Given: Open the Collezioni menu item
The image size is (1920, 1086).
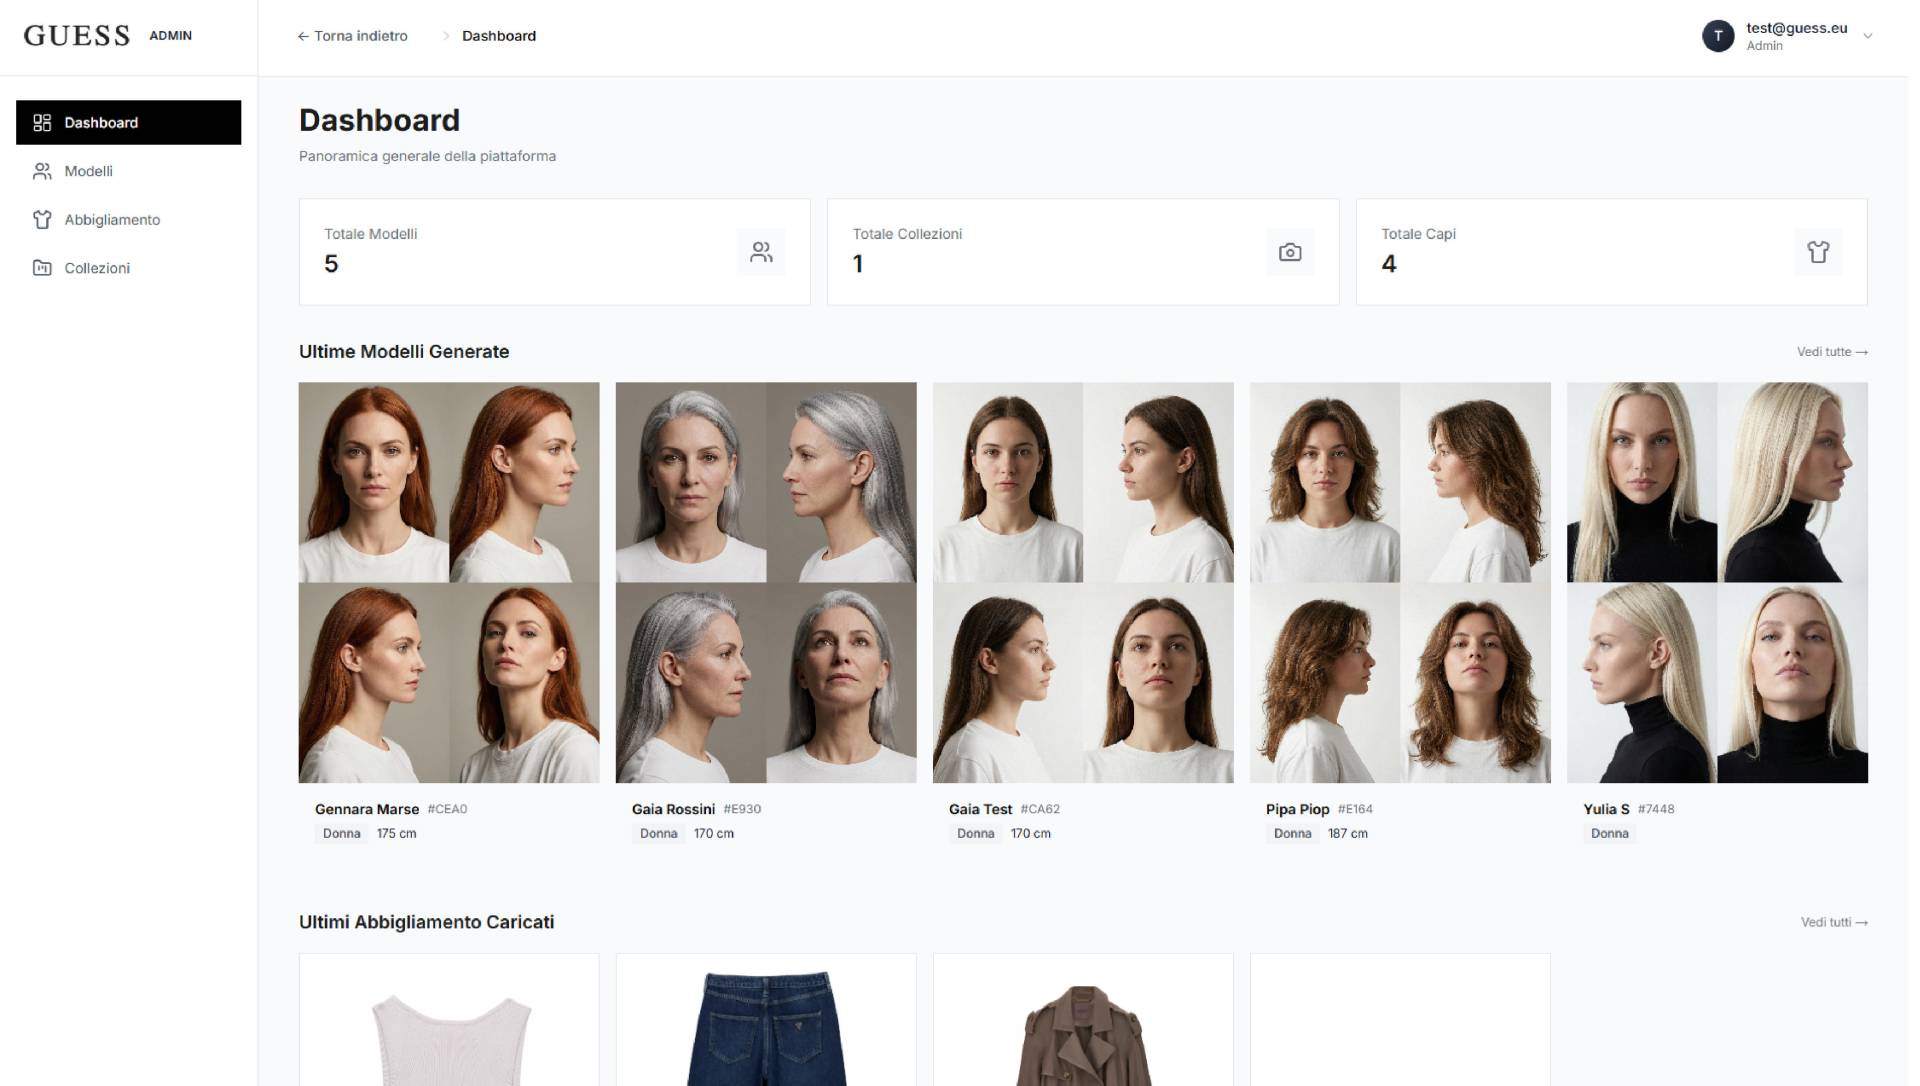Looking at the screenshot, I should click(97, 268).
